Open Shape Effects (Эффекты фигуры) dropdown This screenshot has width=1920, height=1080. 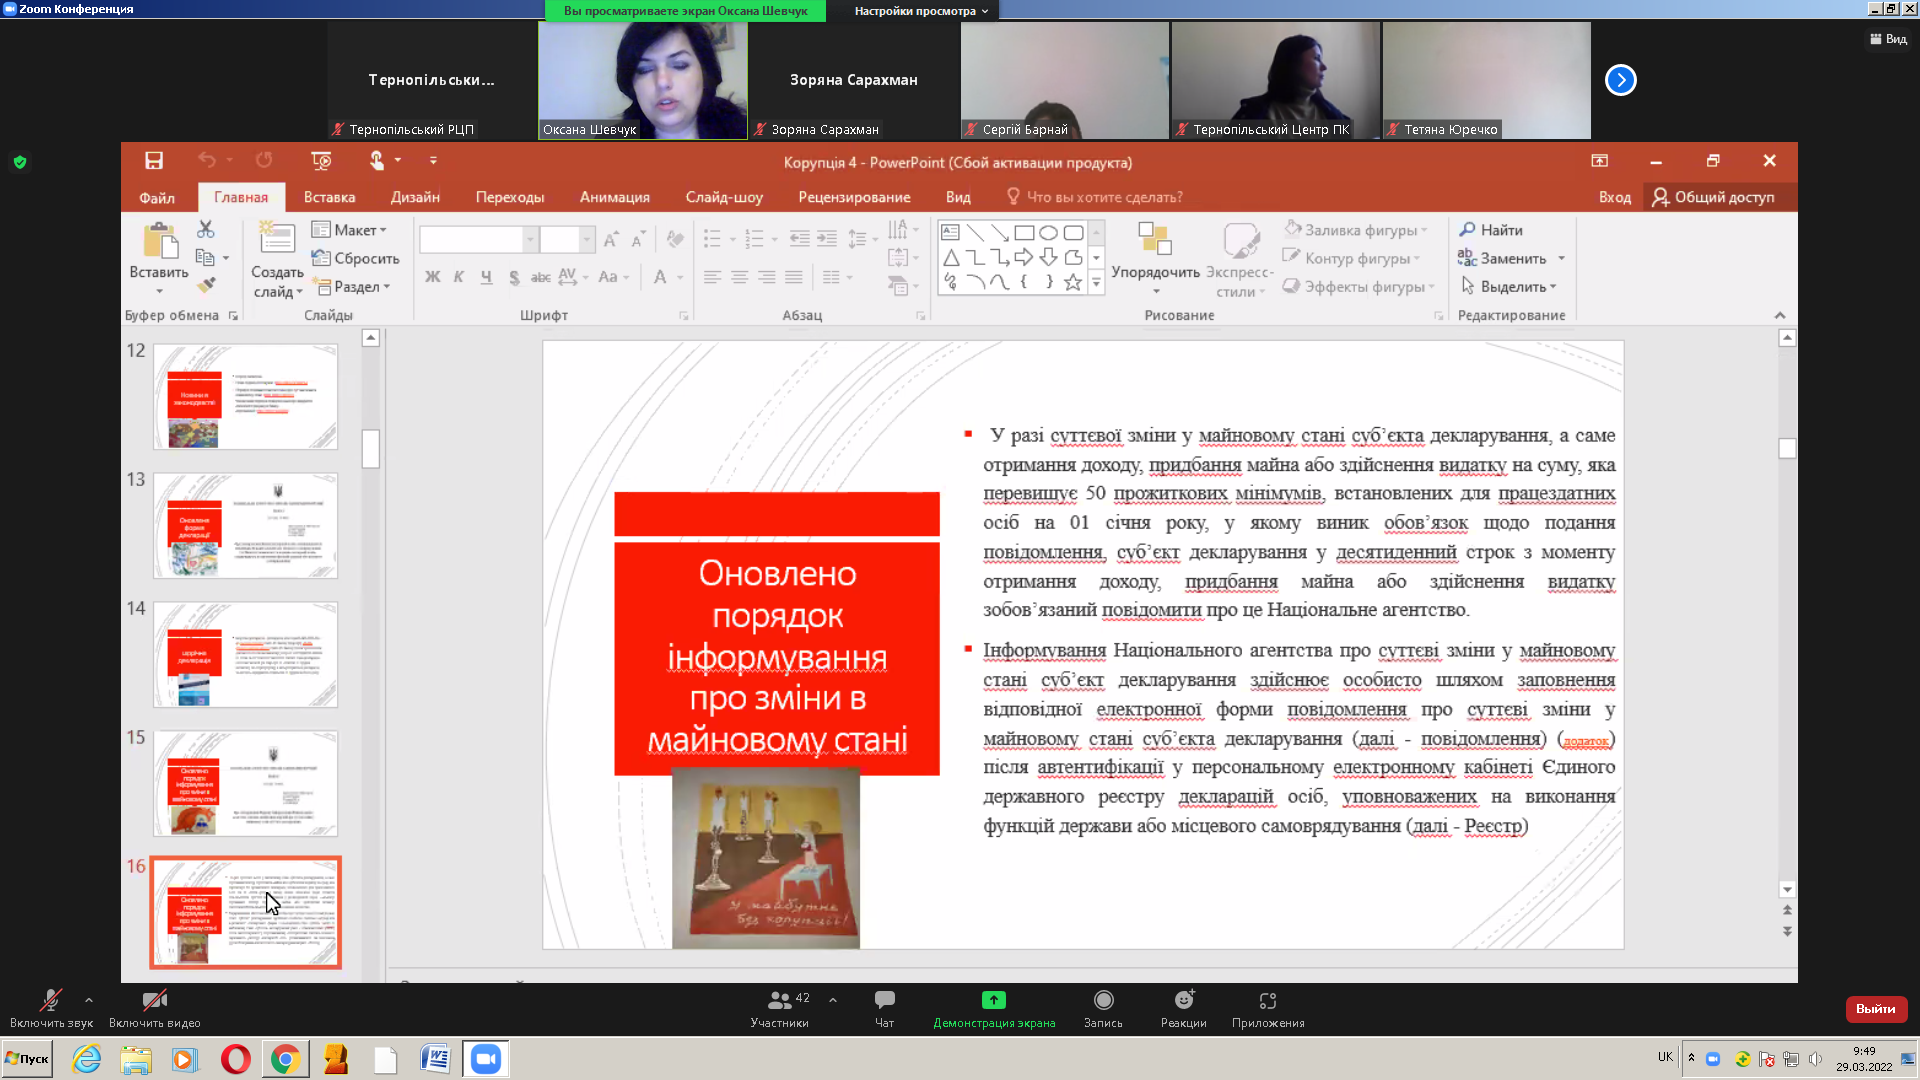(x=1359, y=286)
